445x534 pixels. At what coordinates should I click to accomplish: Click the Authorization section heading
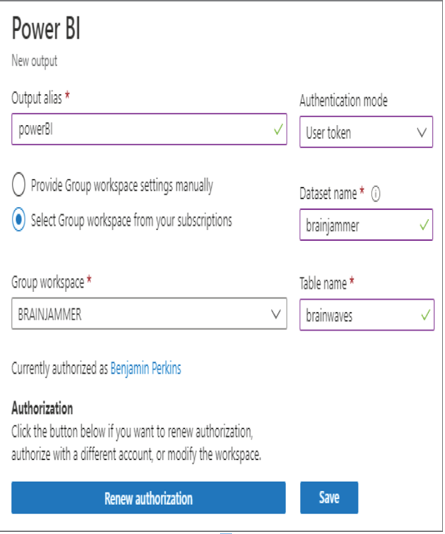(42, 408)
